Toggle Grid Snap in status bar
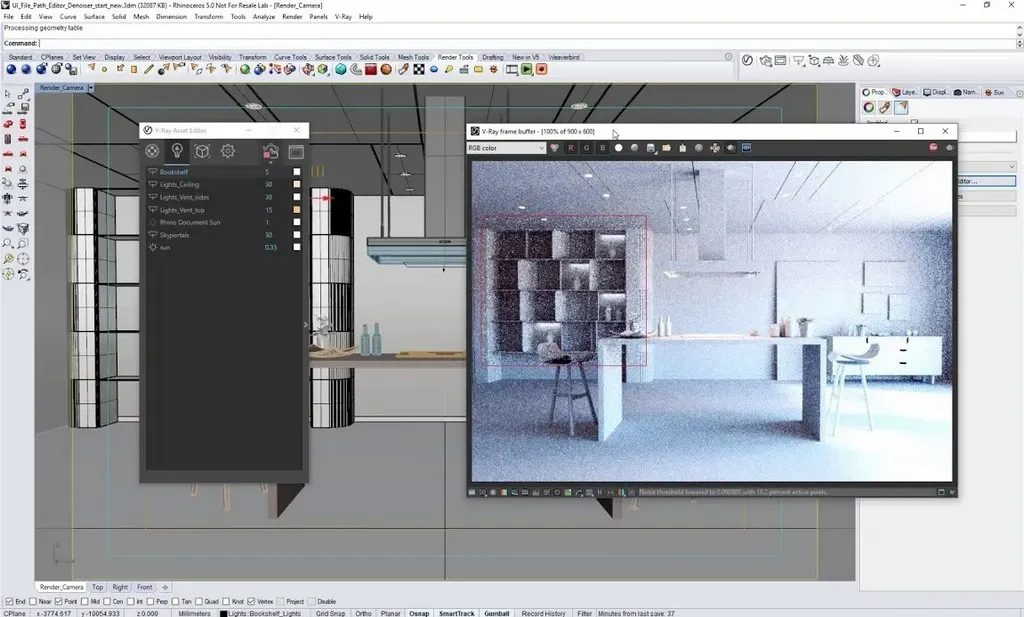This screenshot has height=617, width=1024. pos(330,613)
